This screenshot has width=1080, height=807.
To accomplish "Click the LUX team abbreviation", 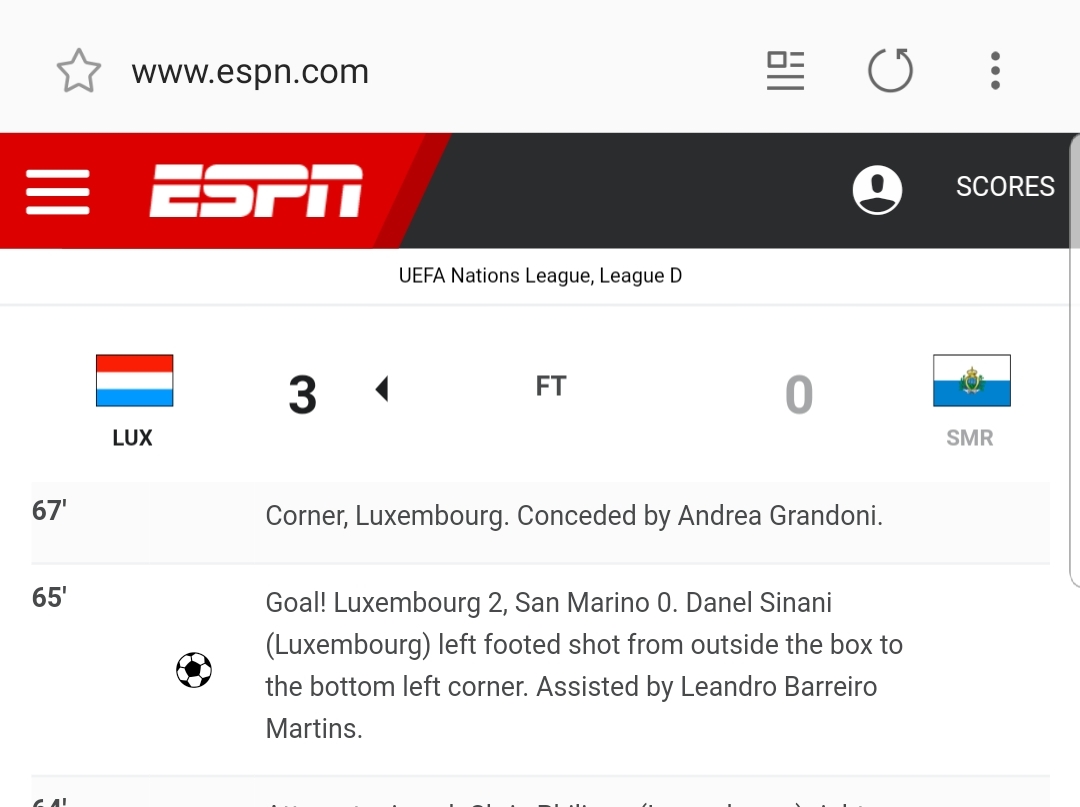I will (x=132, y=437).
